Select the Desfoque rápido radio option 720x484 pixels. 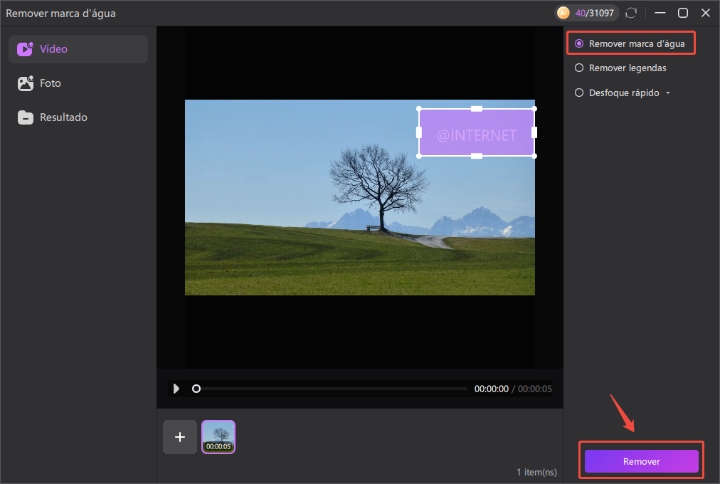[579, 92]
